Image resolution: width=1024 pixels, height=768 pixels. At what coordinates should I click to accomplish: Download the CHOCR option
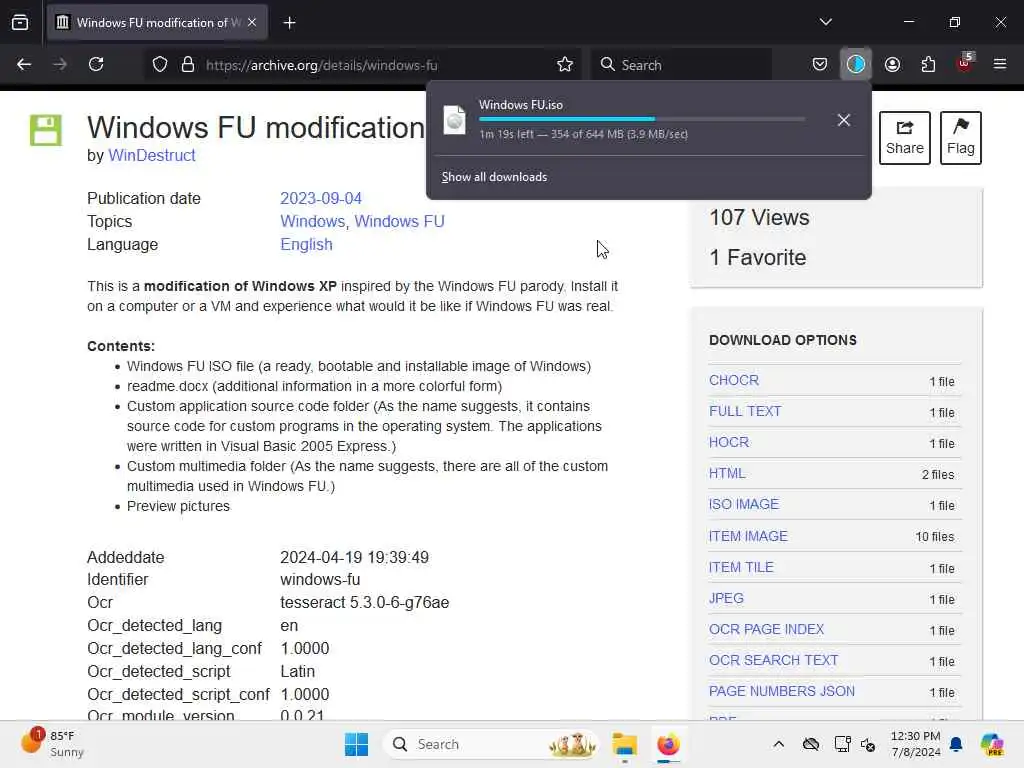(733, 380)
